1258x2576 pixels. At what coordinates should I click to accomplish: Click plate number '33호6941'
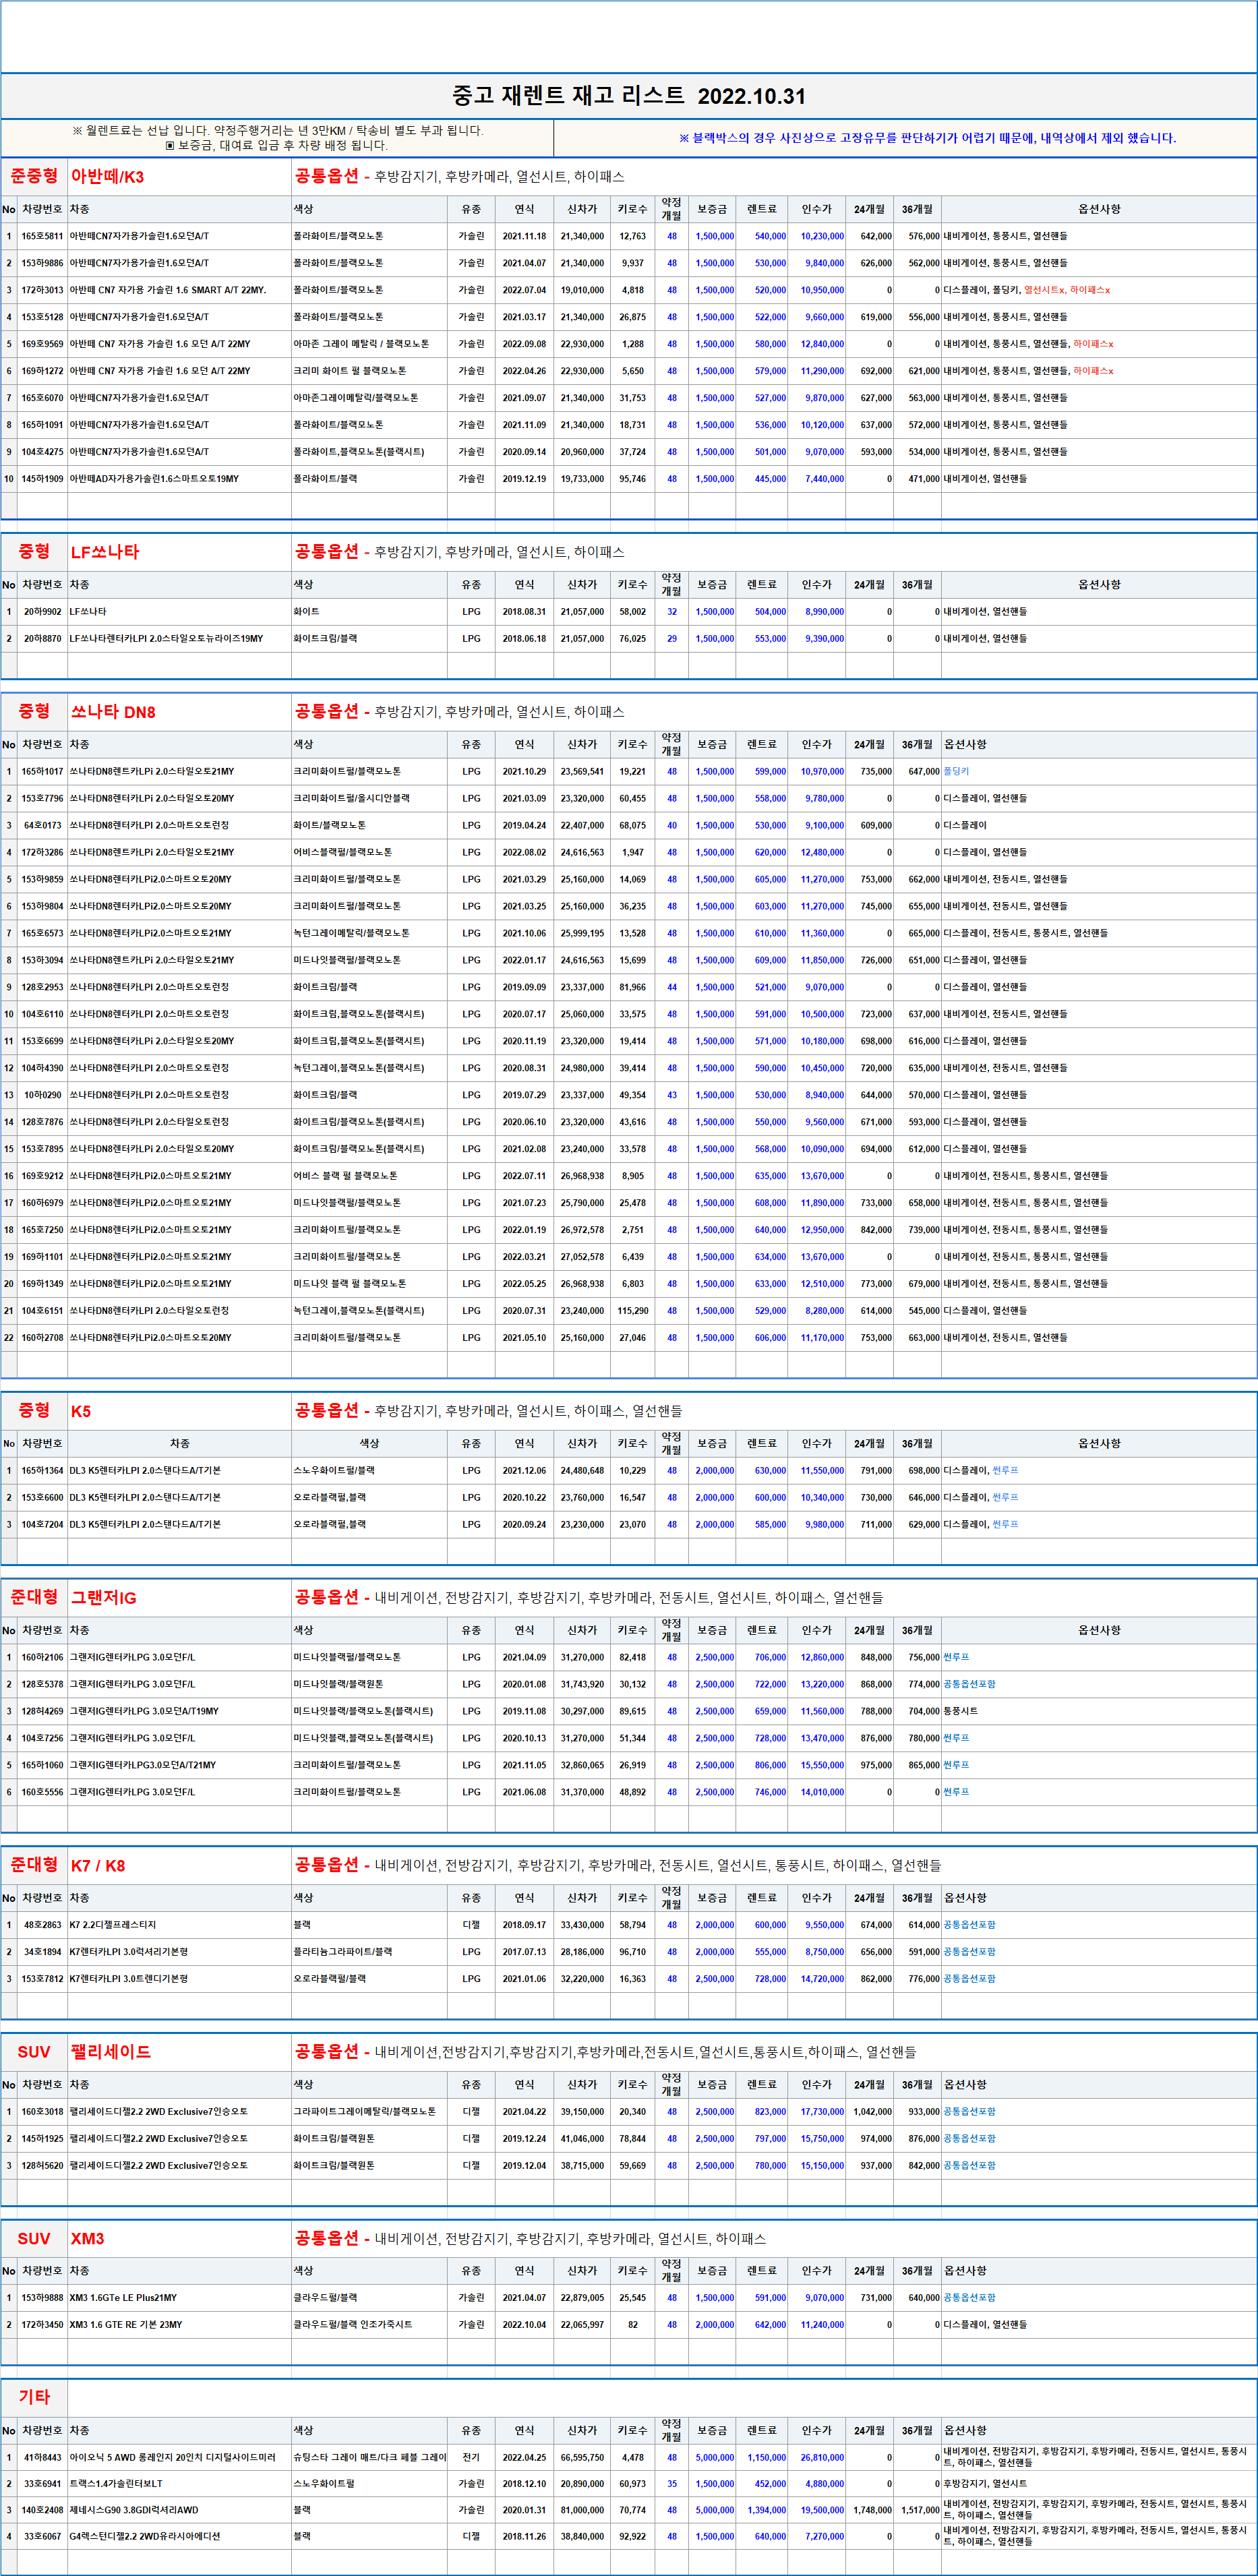(42, 2485)
